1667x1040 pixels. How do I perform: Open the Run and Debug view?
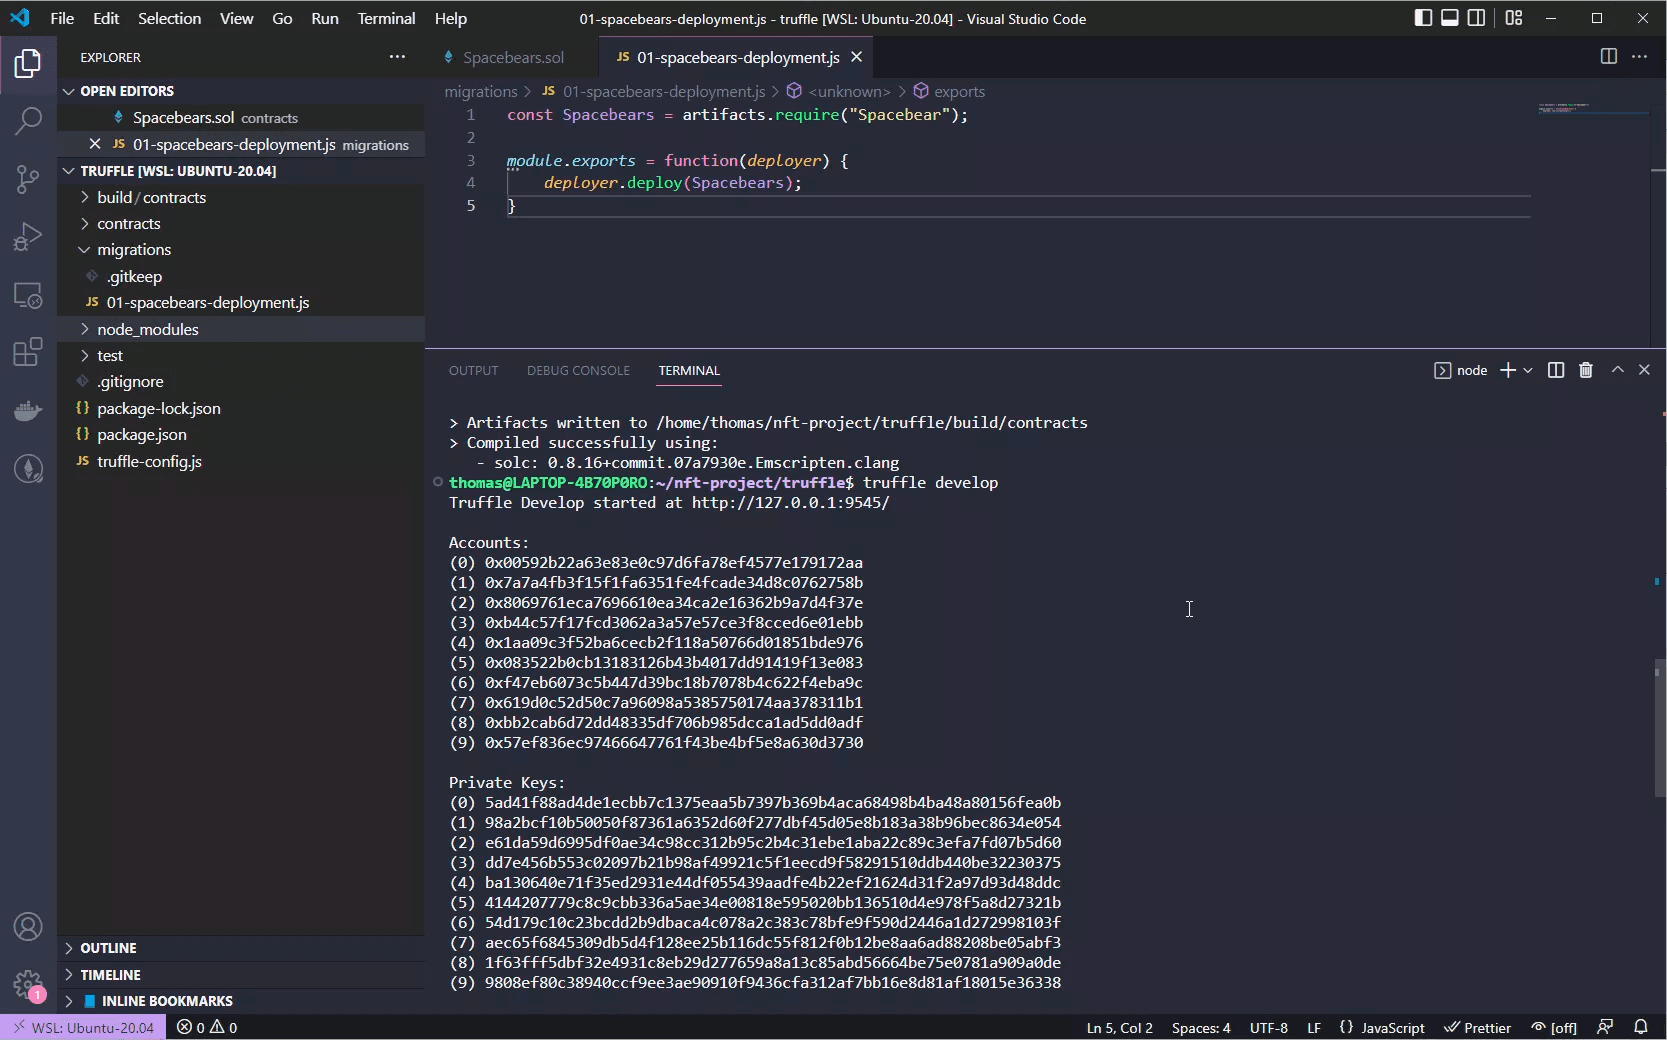click(x=28, y=237)
